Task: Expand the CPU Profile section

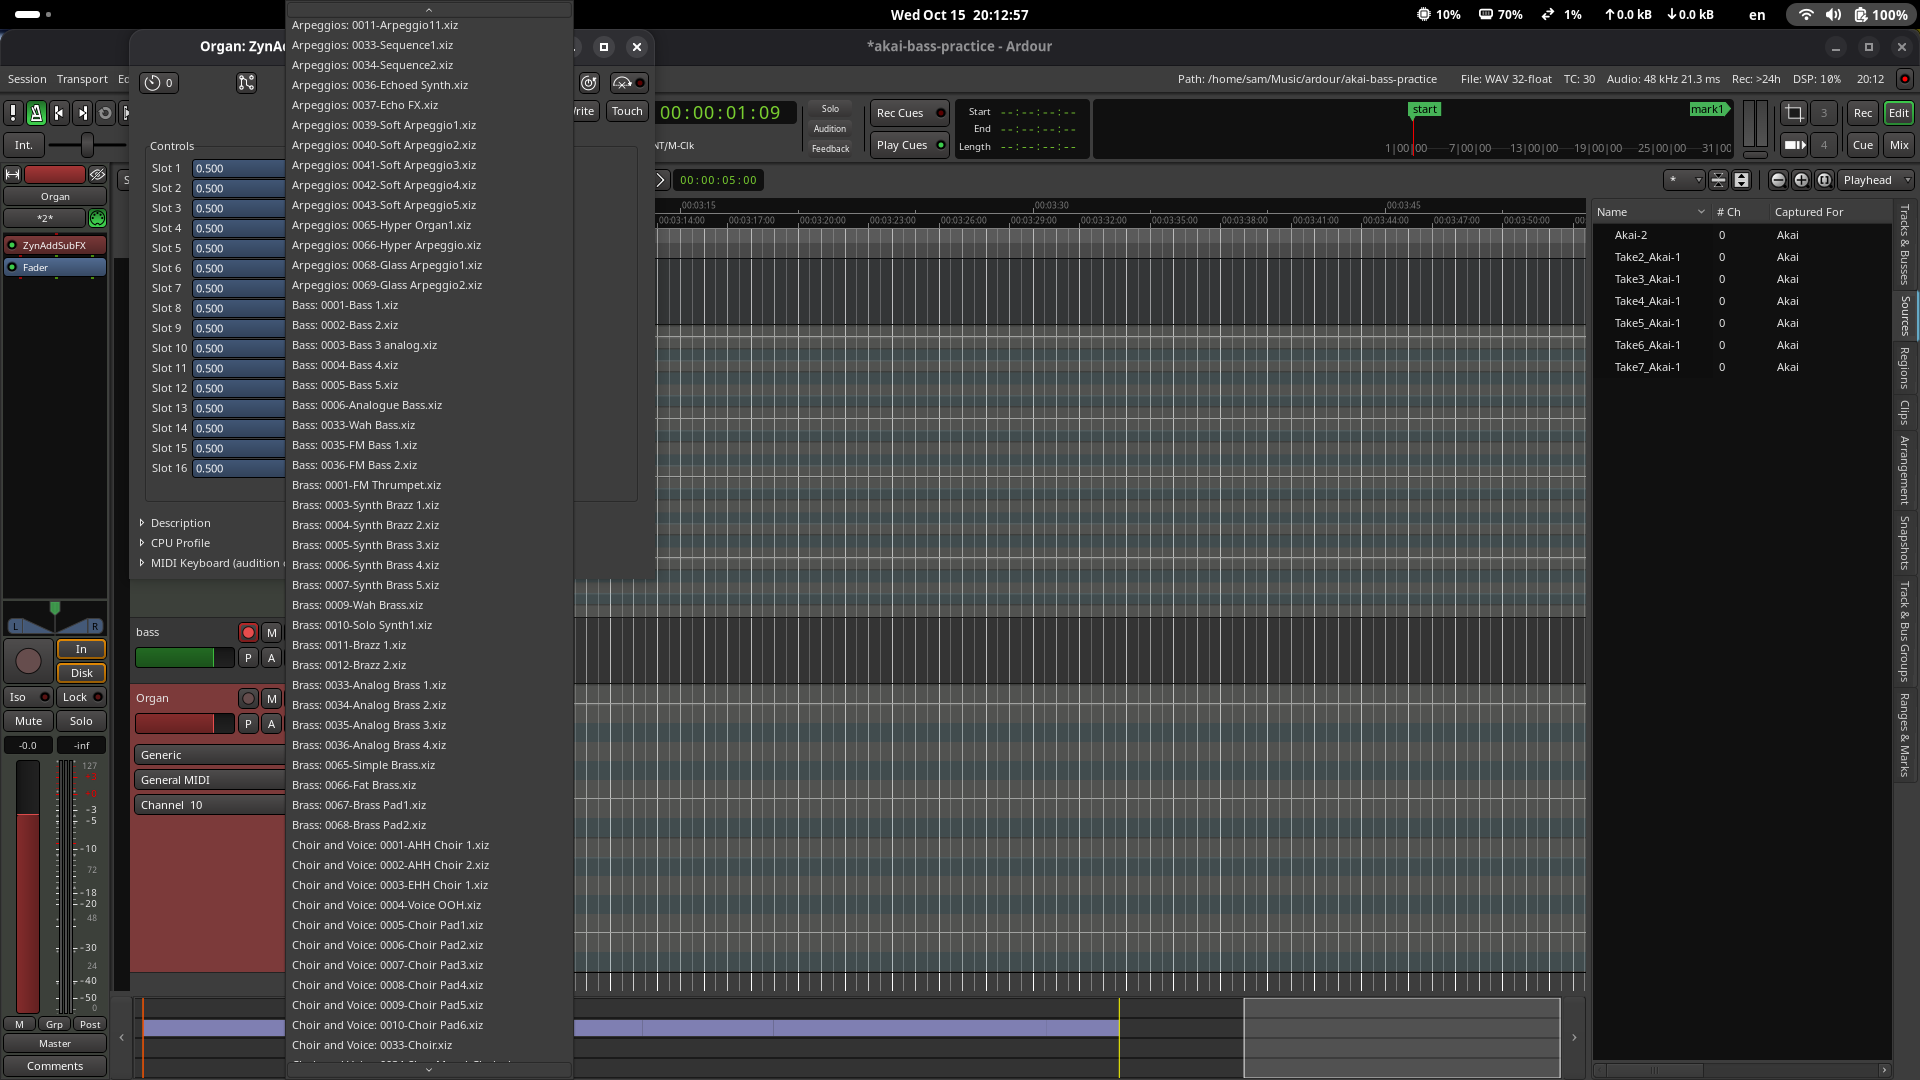Action: click(x=142, y=543)
